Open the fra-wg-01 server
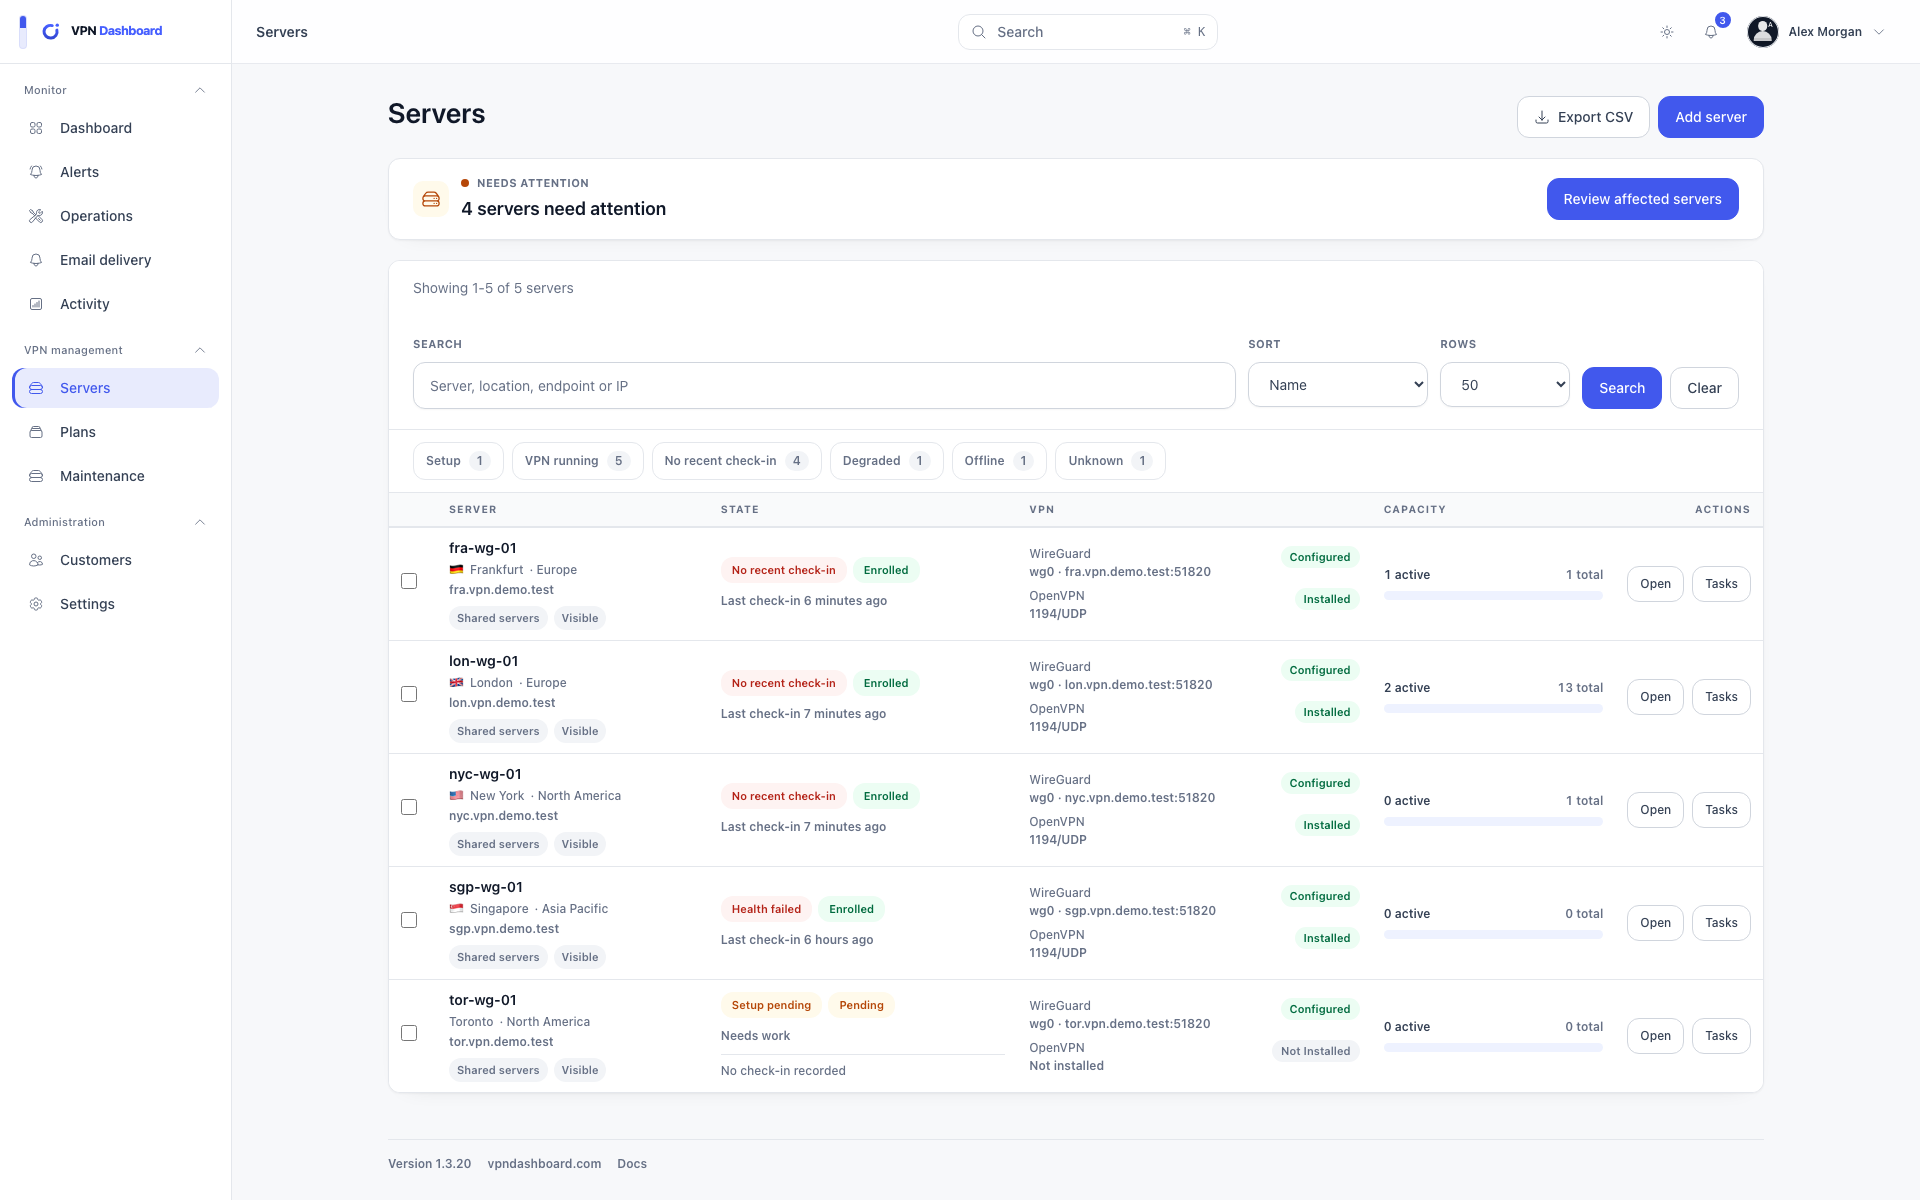The height and width of the screenshot is (1200, 1920). [1655, 584]
